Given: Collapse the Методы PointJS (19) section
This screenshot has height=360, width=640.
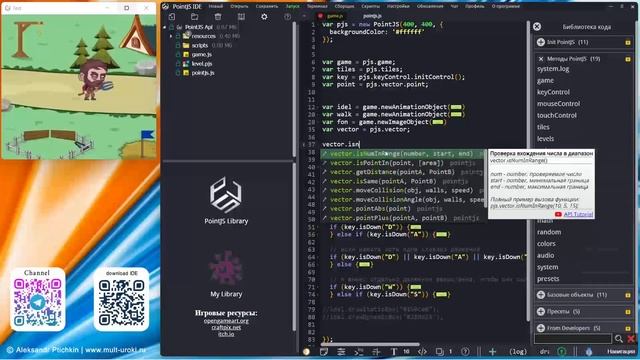Looking at the screenshot, I should (541, 59).
